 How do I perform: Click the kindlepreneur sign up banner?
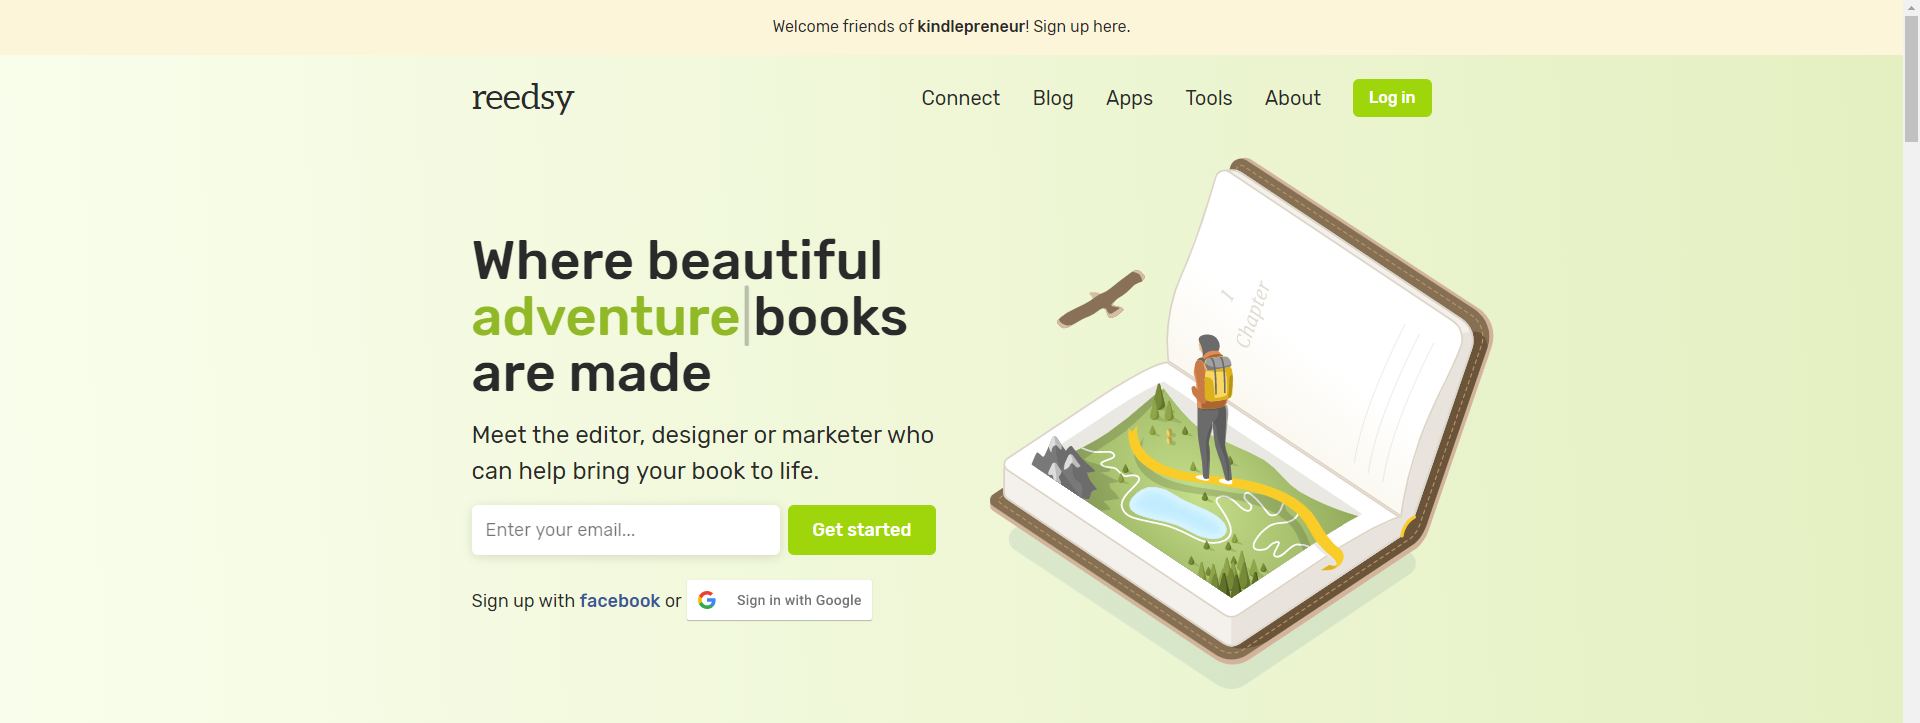click(x=951, y=27)
